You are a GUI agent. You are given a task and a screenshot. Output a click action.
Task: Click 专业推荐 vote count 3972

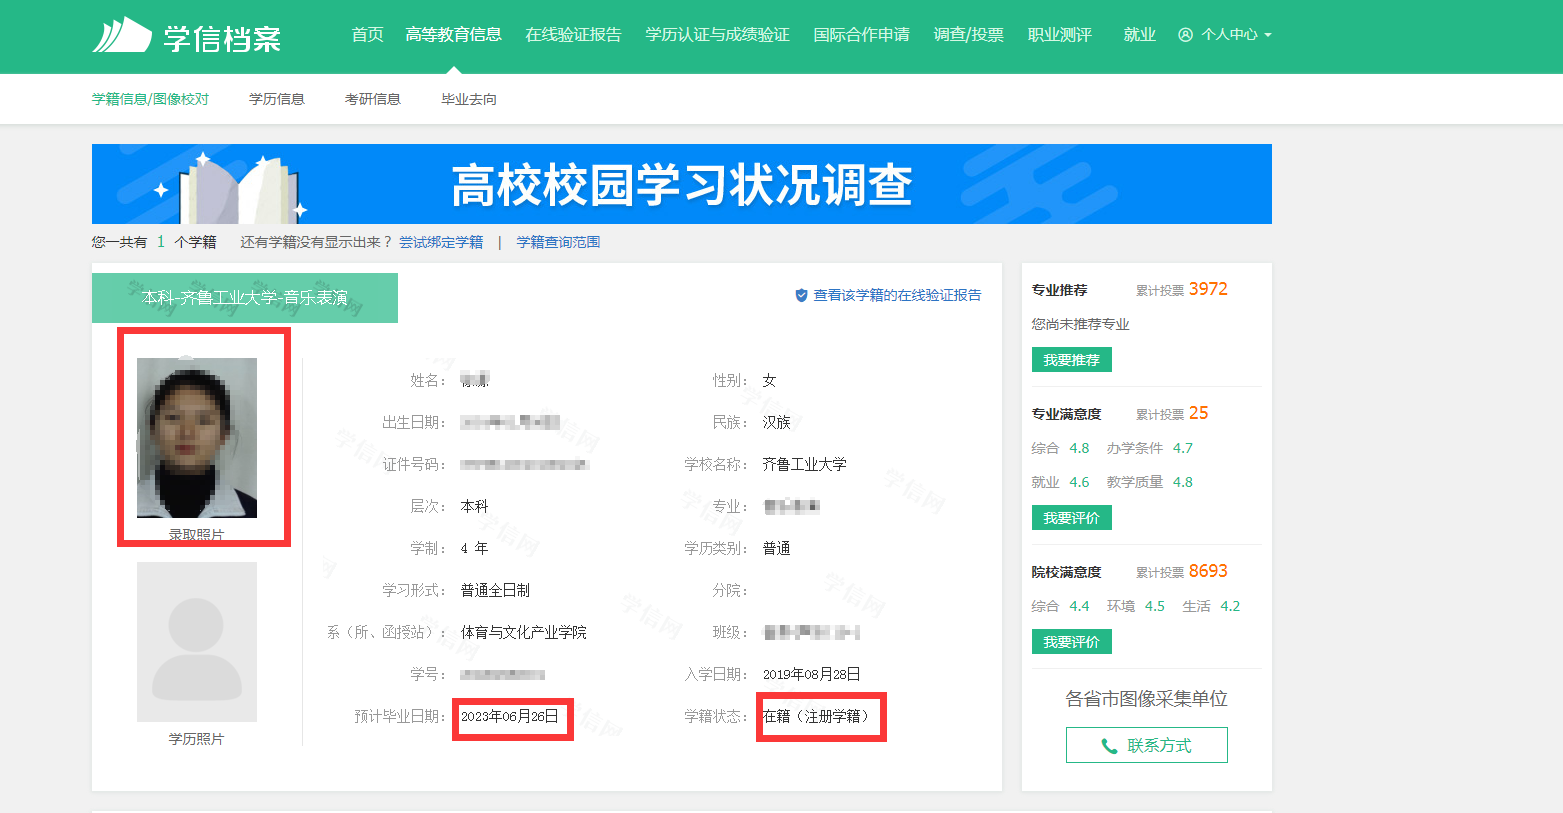[x=1208, y=289]
